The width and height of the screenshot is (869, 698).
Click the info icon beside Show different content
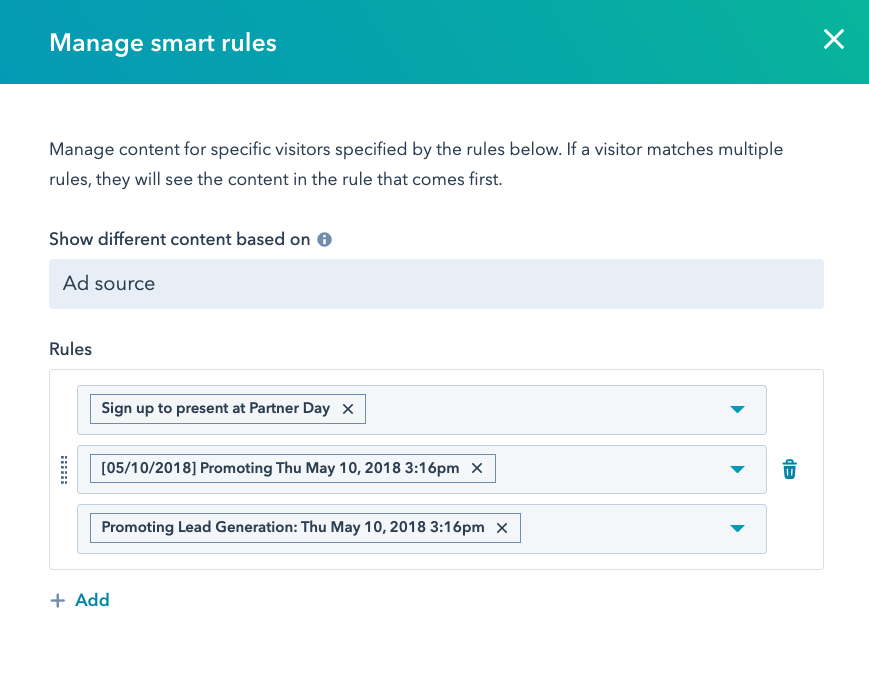[324, 240]
